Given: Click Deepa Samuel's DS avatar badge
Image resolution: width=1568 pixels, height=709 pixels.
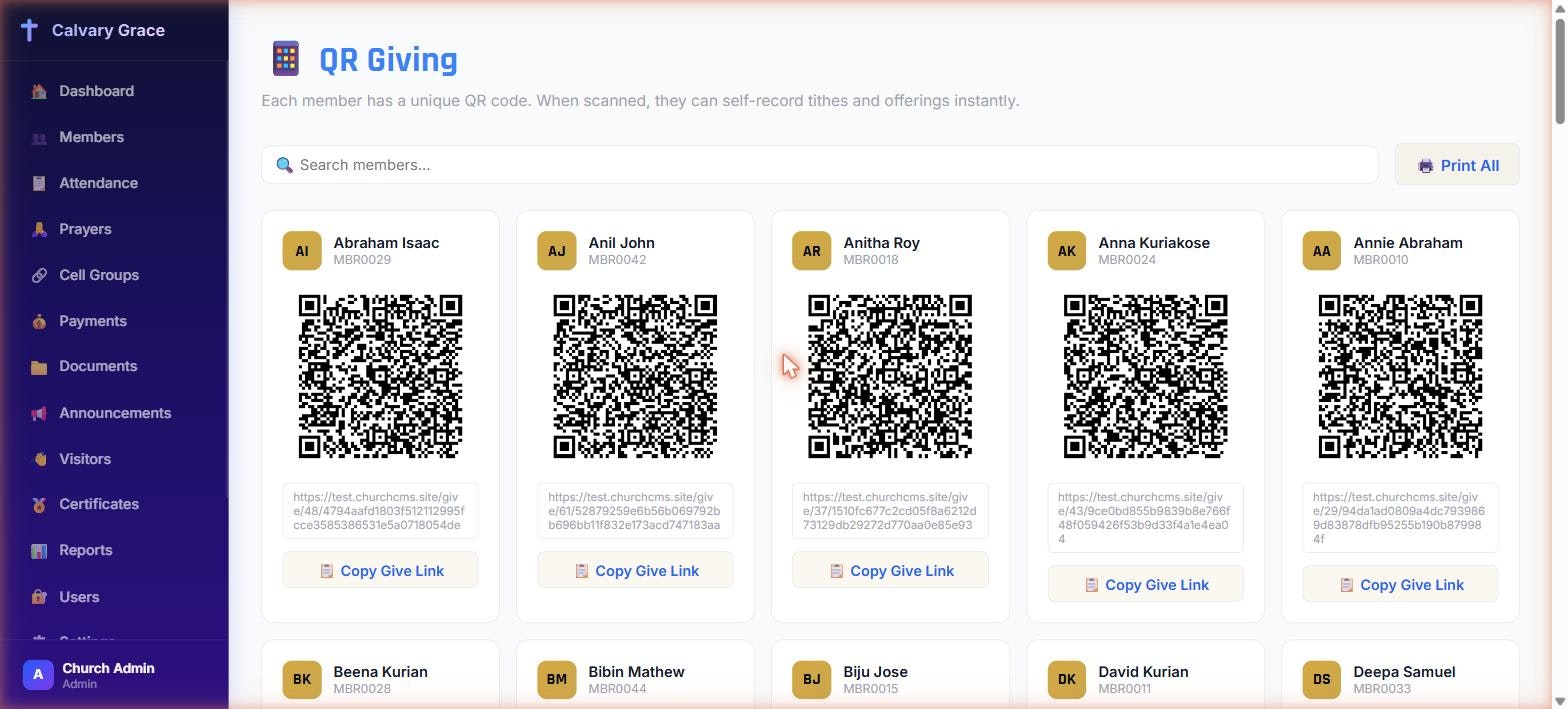Looking at the screenshot, I should click(x=1322, y=680).
